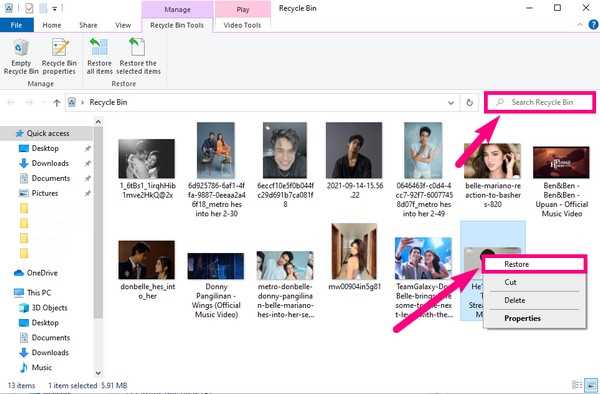This screenshot has height=394, width=600.
Task: Open address bar history dropdown
Action: pyautogui.click(x=451, y=103)
